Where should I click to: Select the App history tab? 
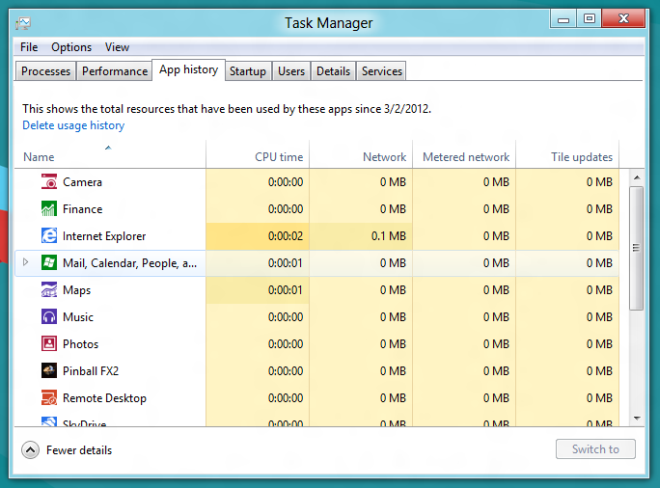(189, 69)
